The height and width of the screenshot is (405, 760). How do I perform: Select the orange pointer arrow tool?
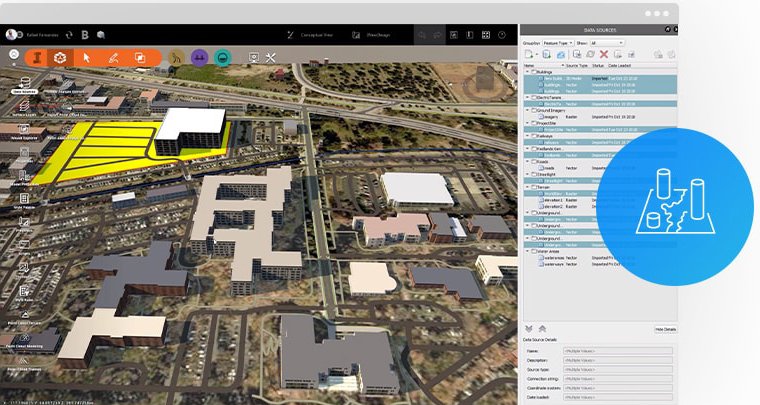87,58
